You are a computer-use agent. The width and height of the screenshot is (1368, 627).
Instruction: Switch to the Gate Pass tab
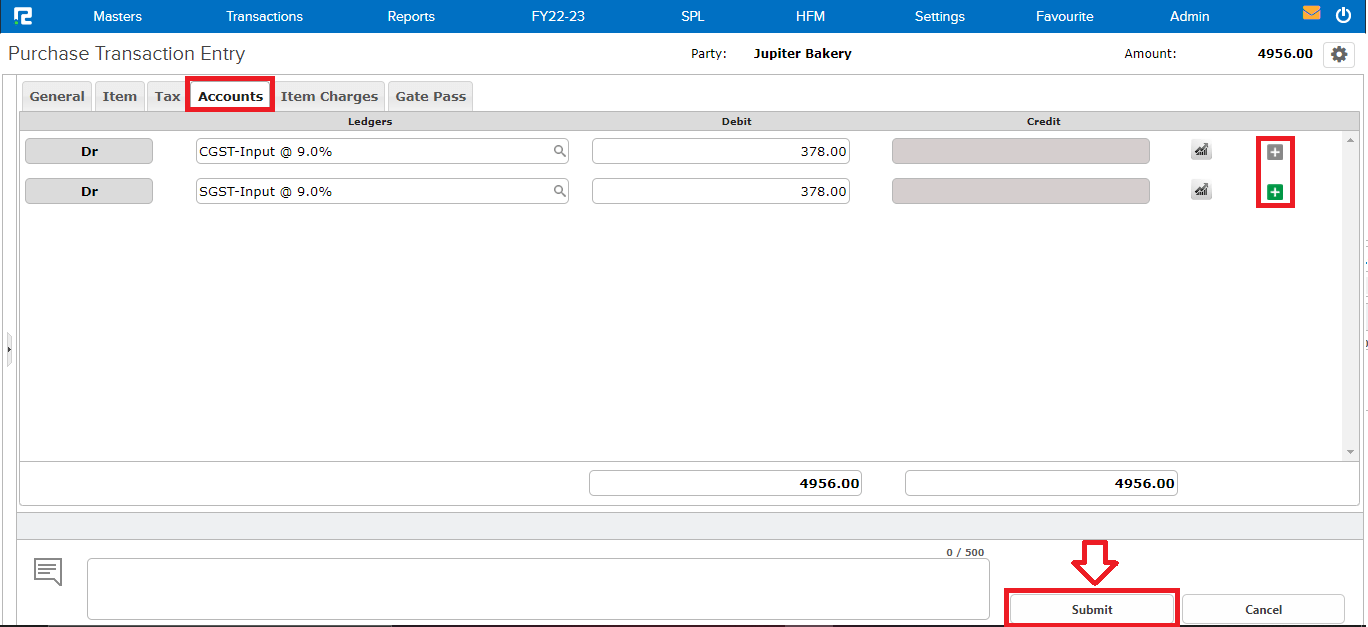[x=430, y=95]
